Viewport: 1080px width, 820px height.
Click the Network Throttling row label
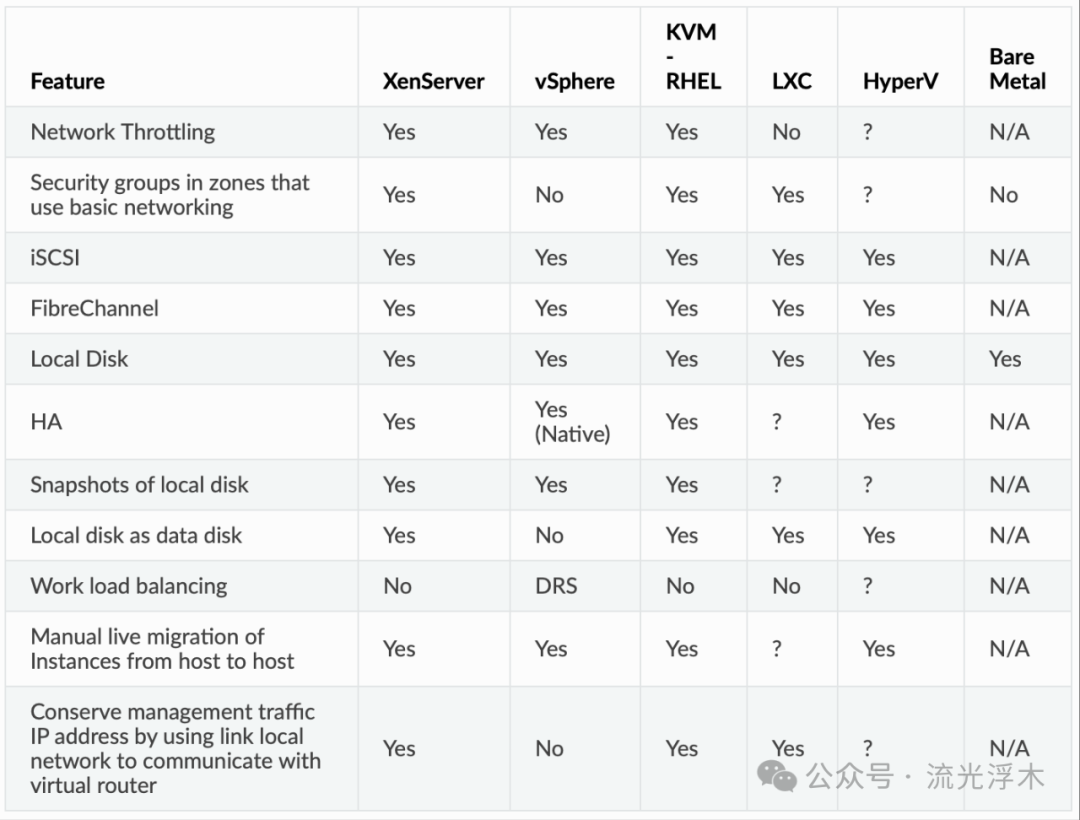(122, 132)
